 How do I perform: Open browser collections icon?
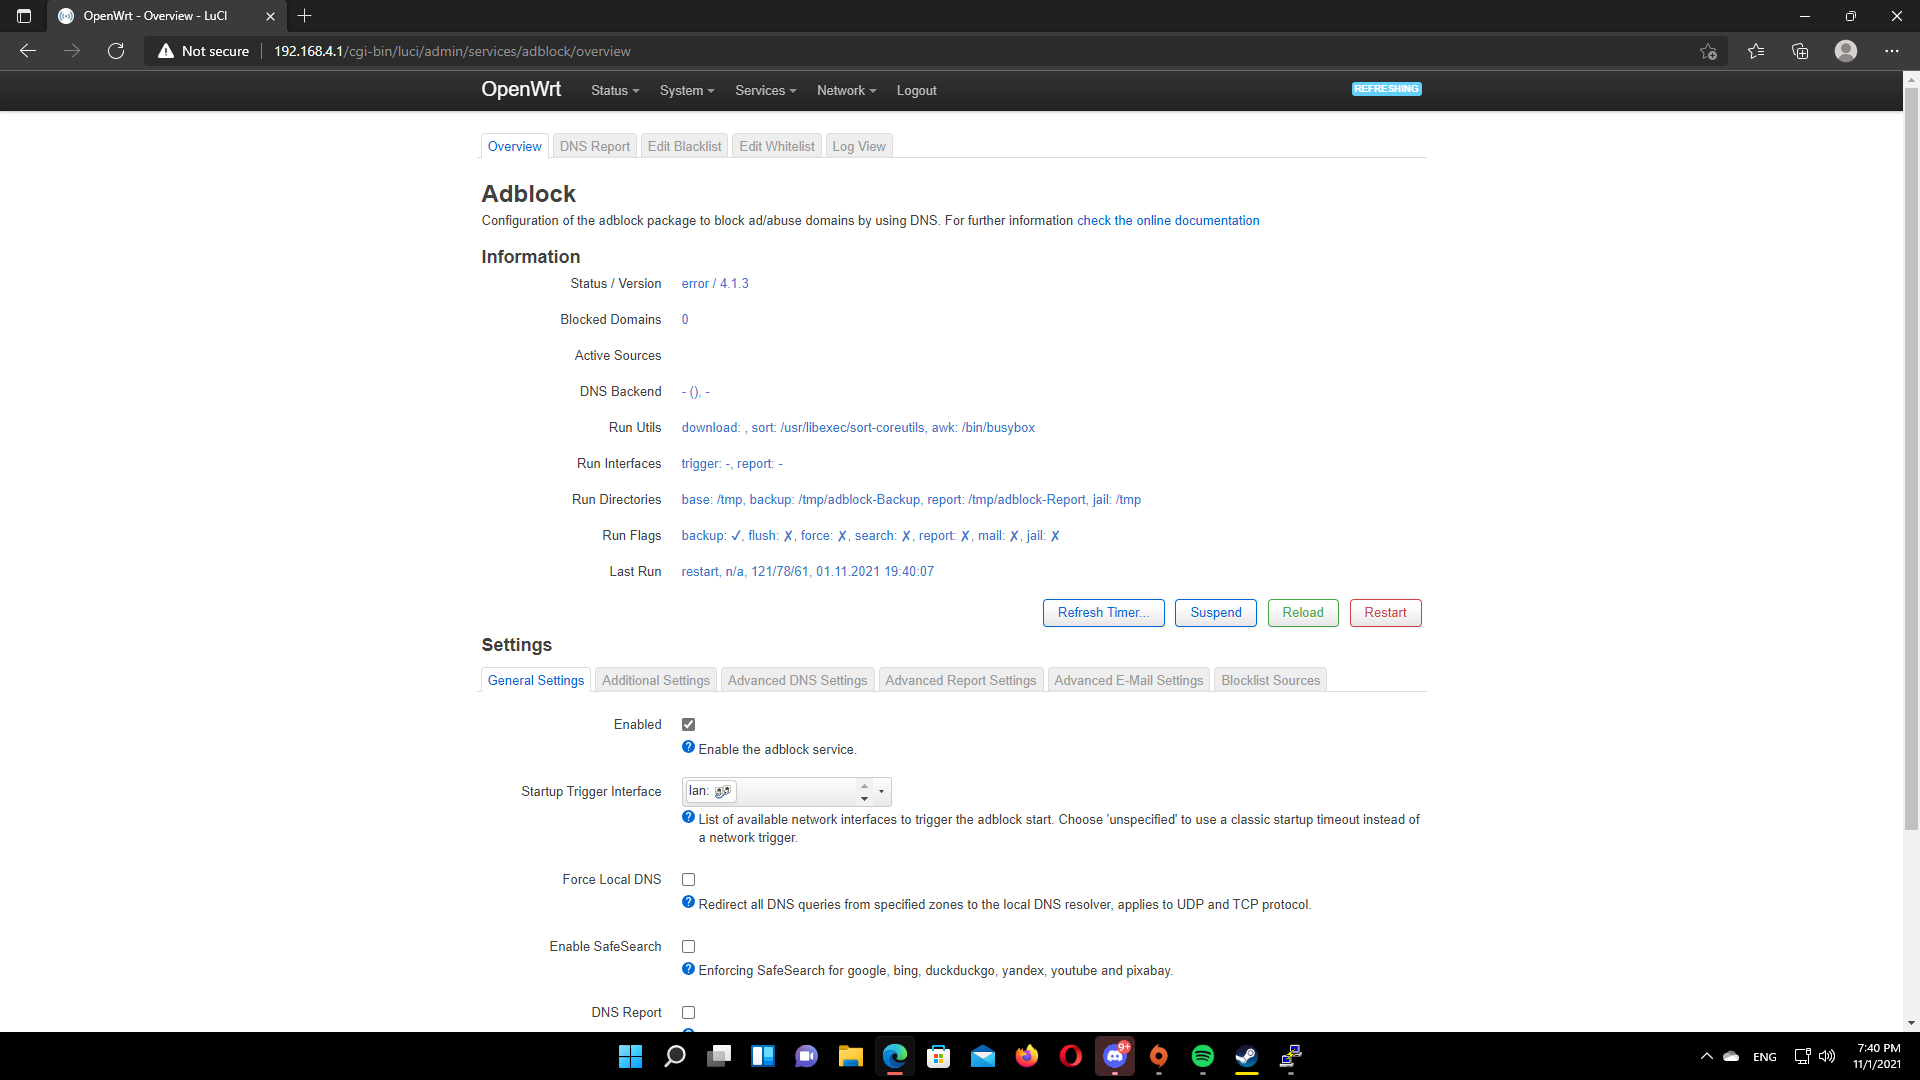(1800, 51)
